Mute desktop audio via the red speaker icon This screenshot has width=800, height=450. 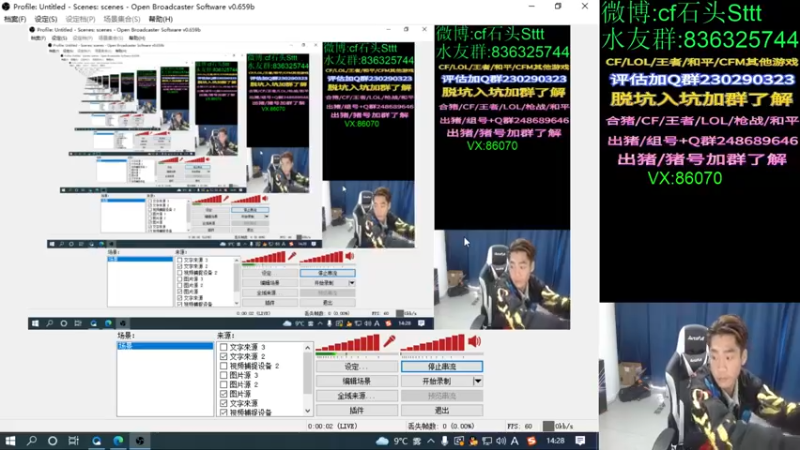474,341
